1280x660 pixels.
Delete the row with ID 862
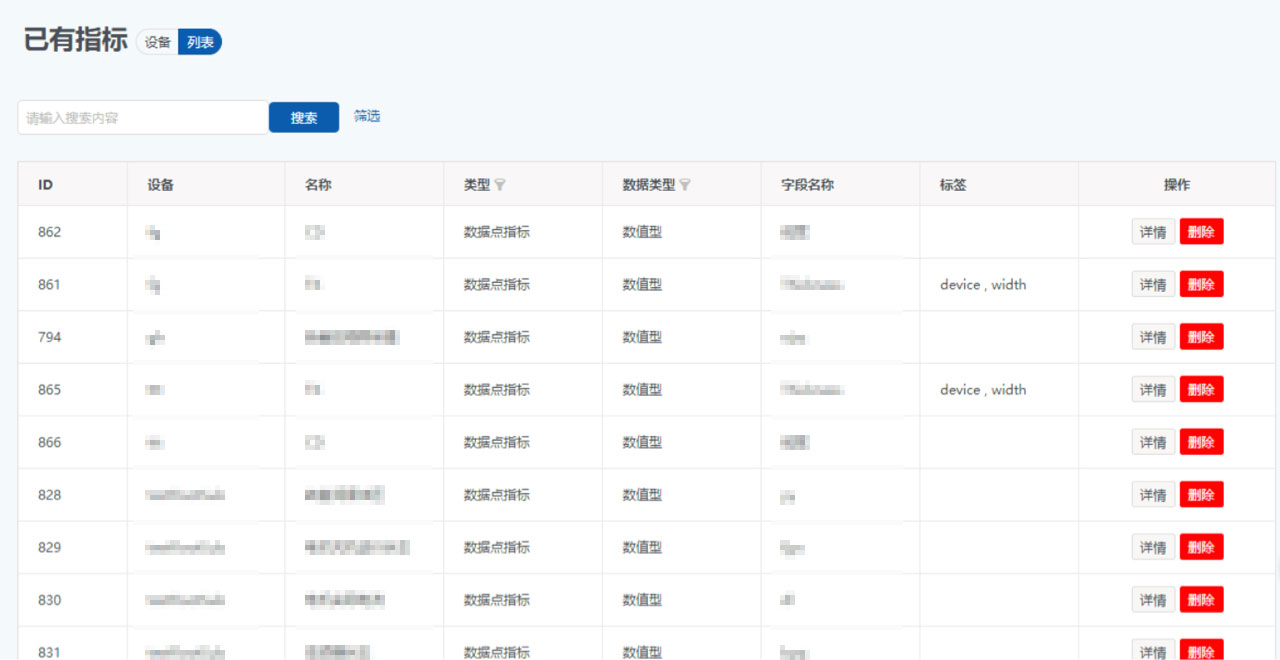[x=1201, y=232]
